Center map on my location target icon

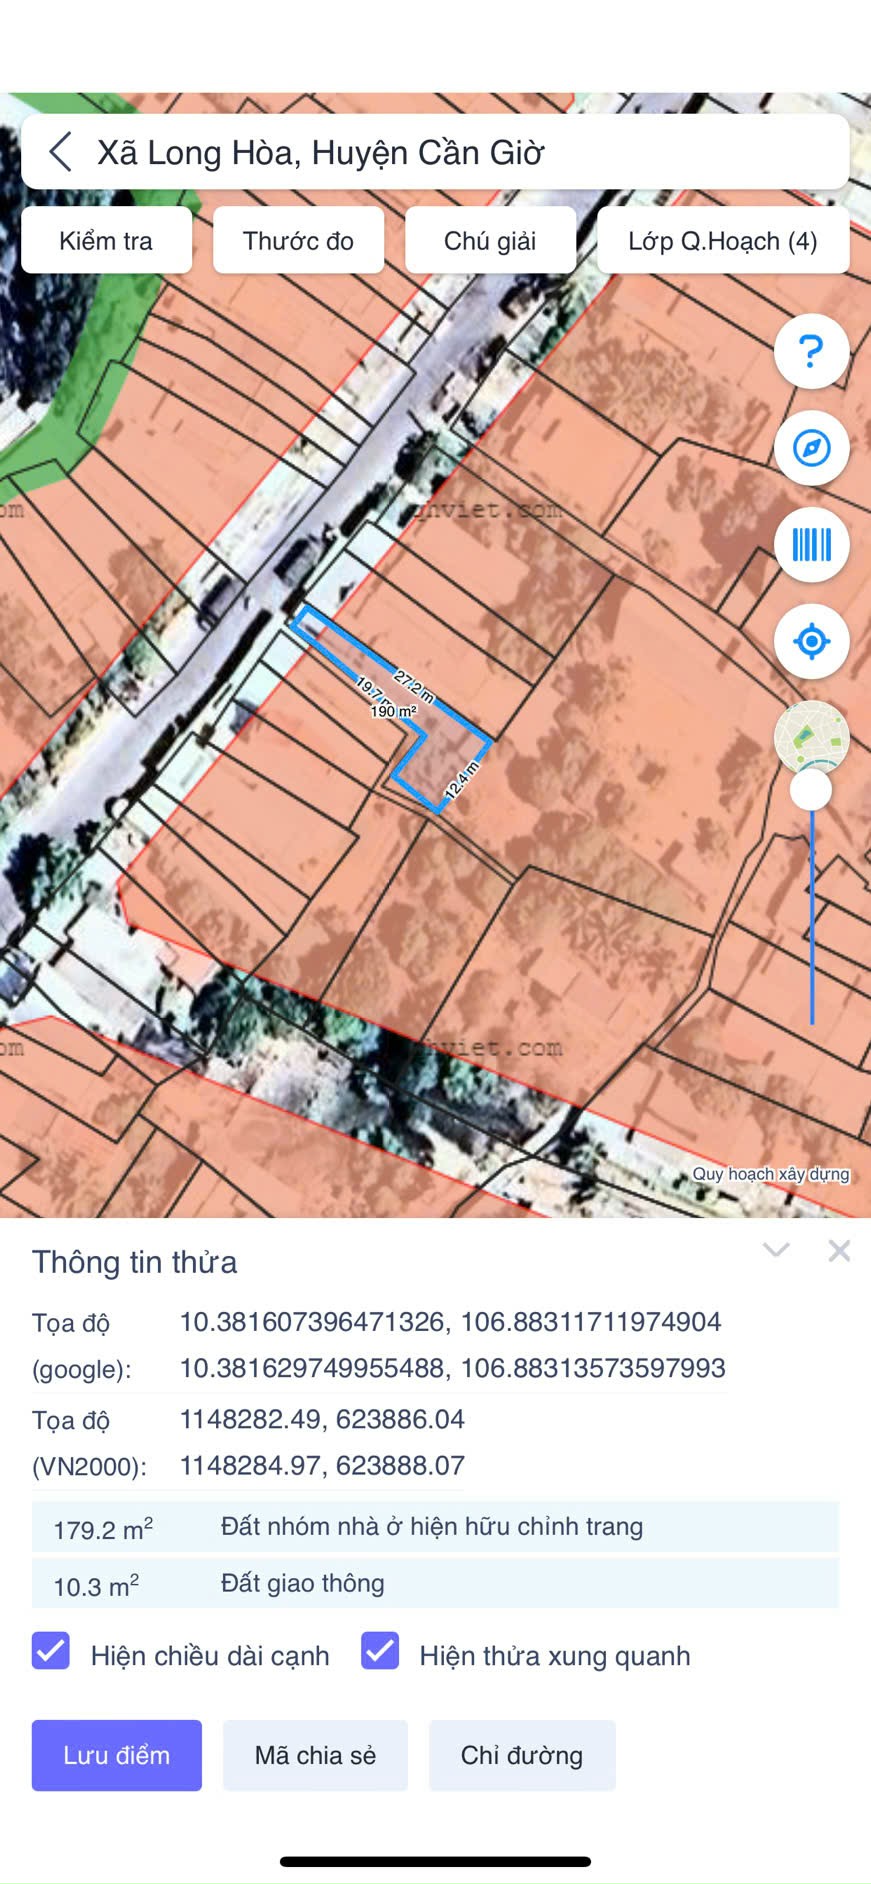(x=811, y=641)
